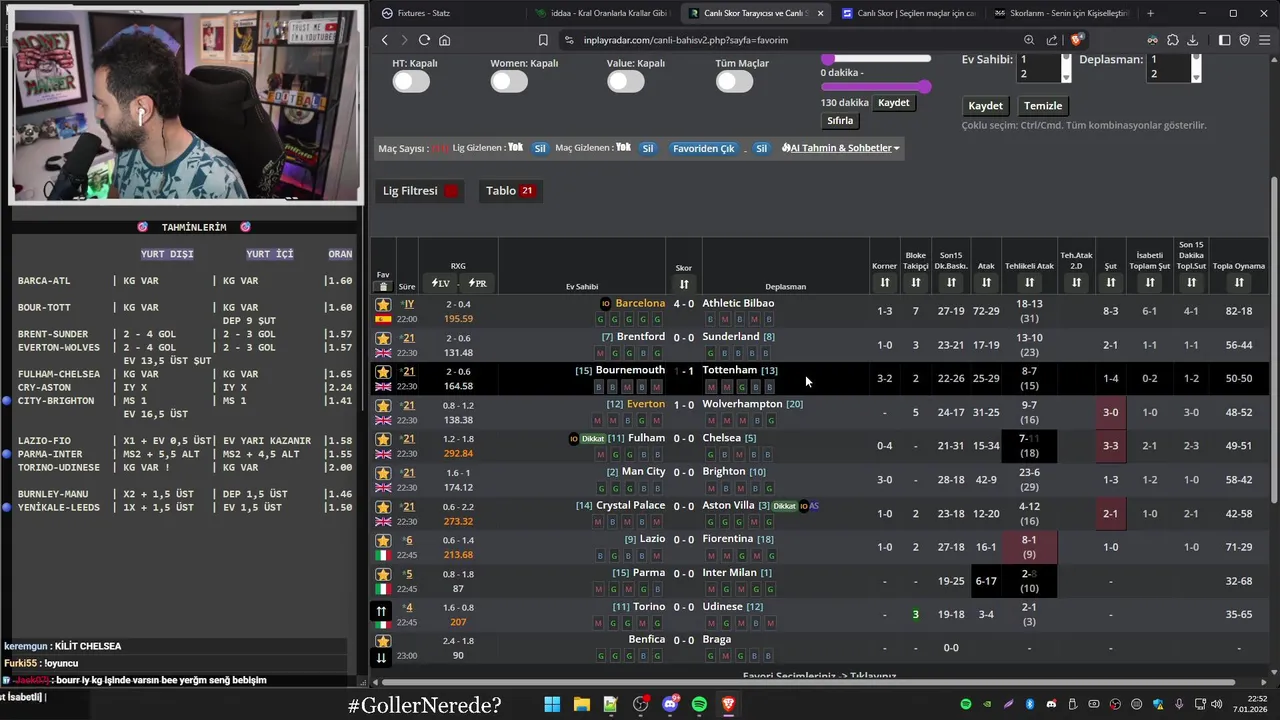The height and width of the screenshot is (720, 1280).
Task: Click the Favoriden Çık button
Action: (x=704, y=148)
